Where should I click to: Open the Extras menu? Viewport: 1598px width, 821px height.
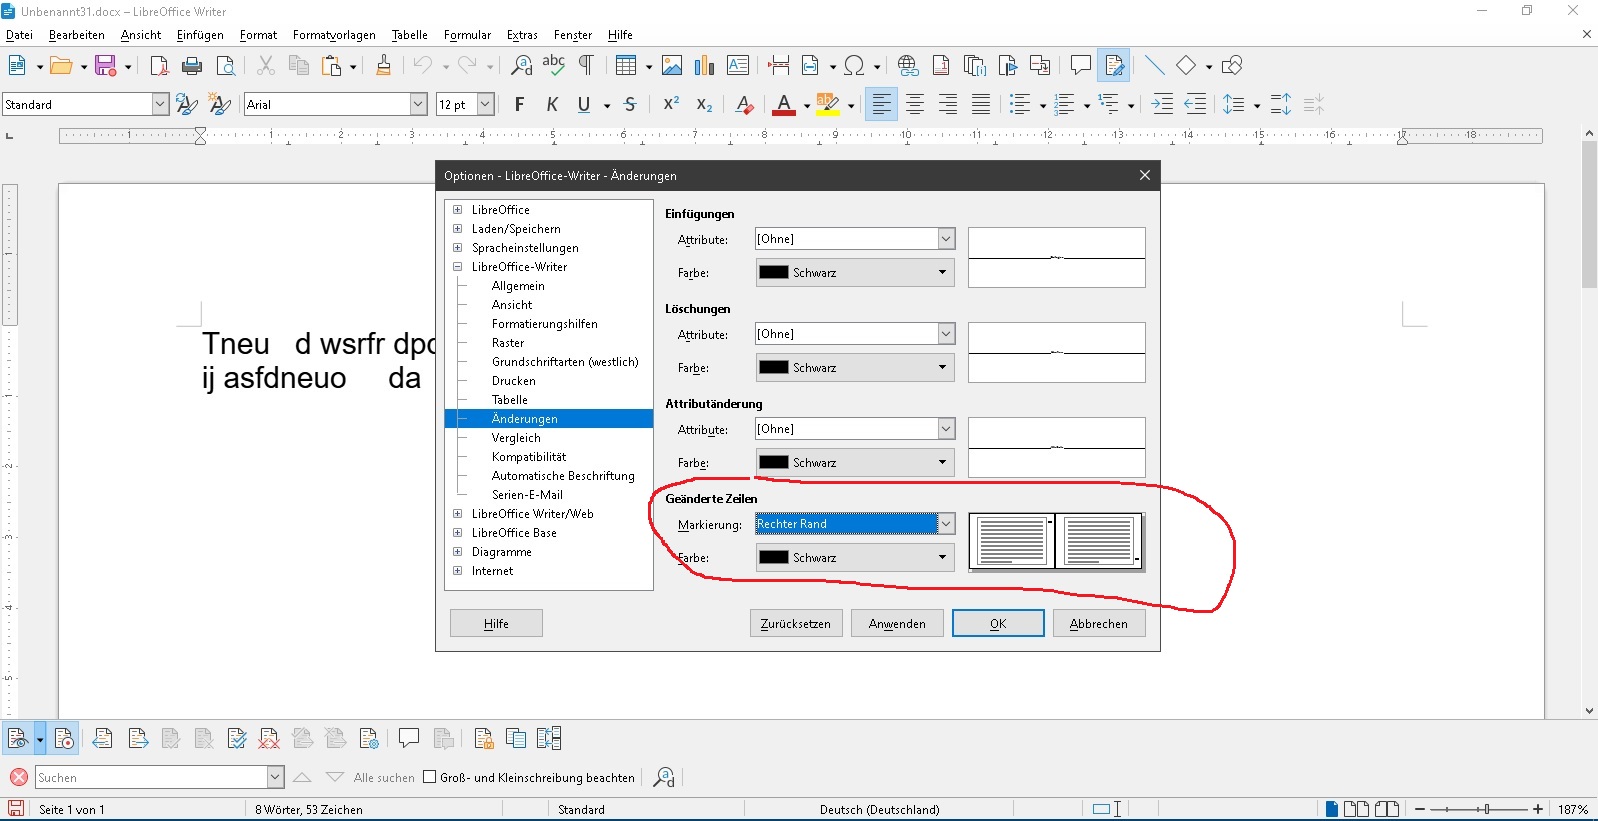click(x=522, y=35)
